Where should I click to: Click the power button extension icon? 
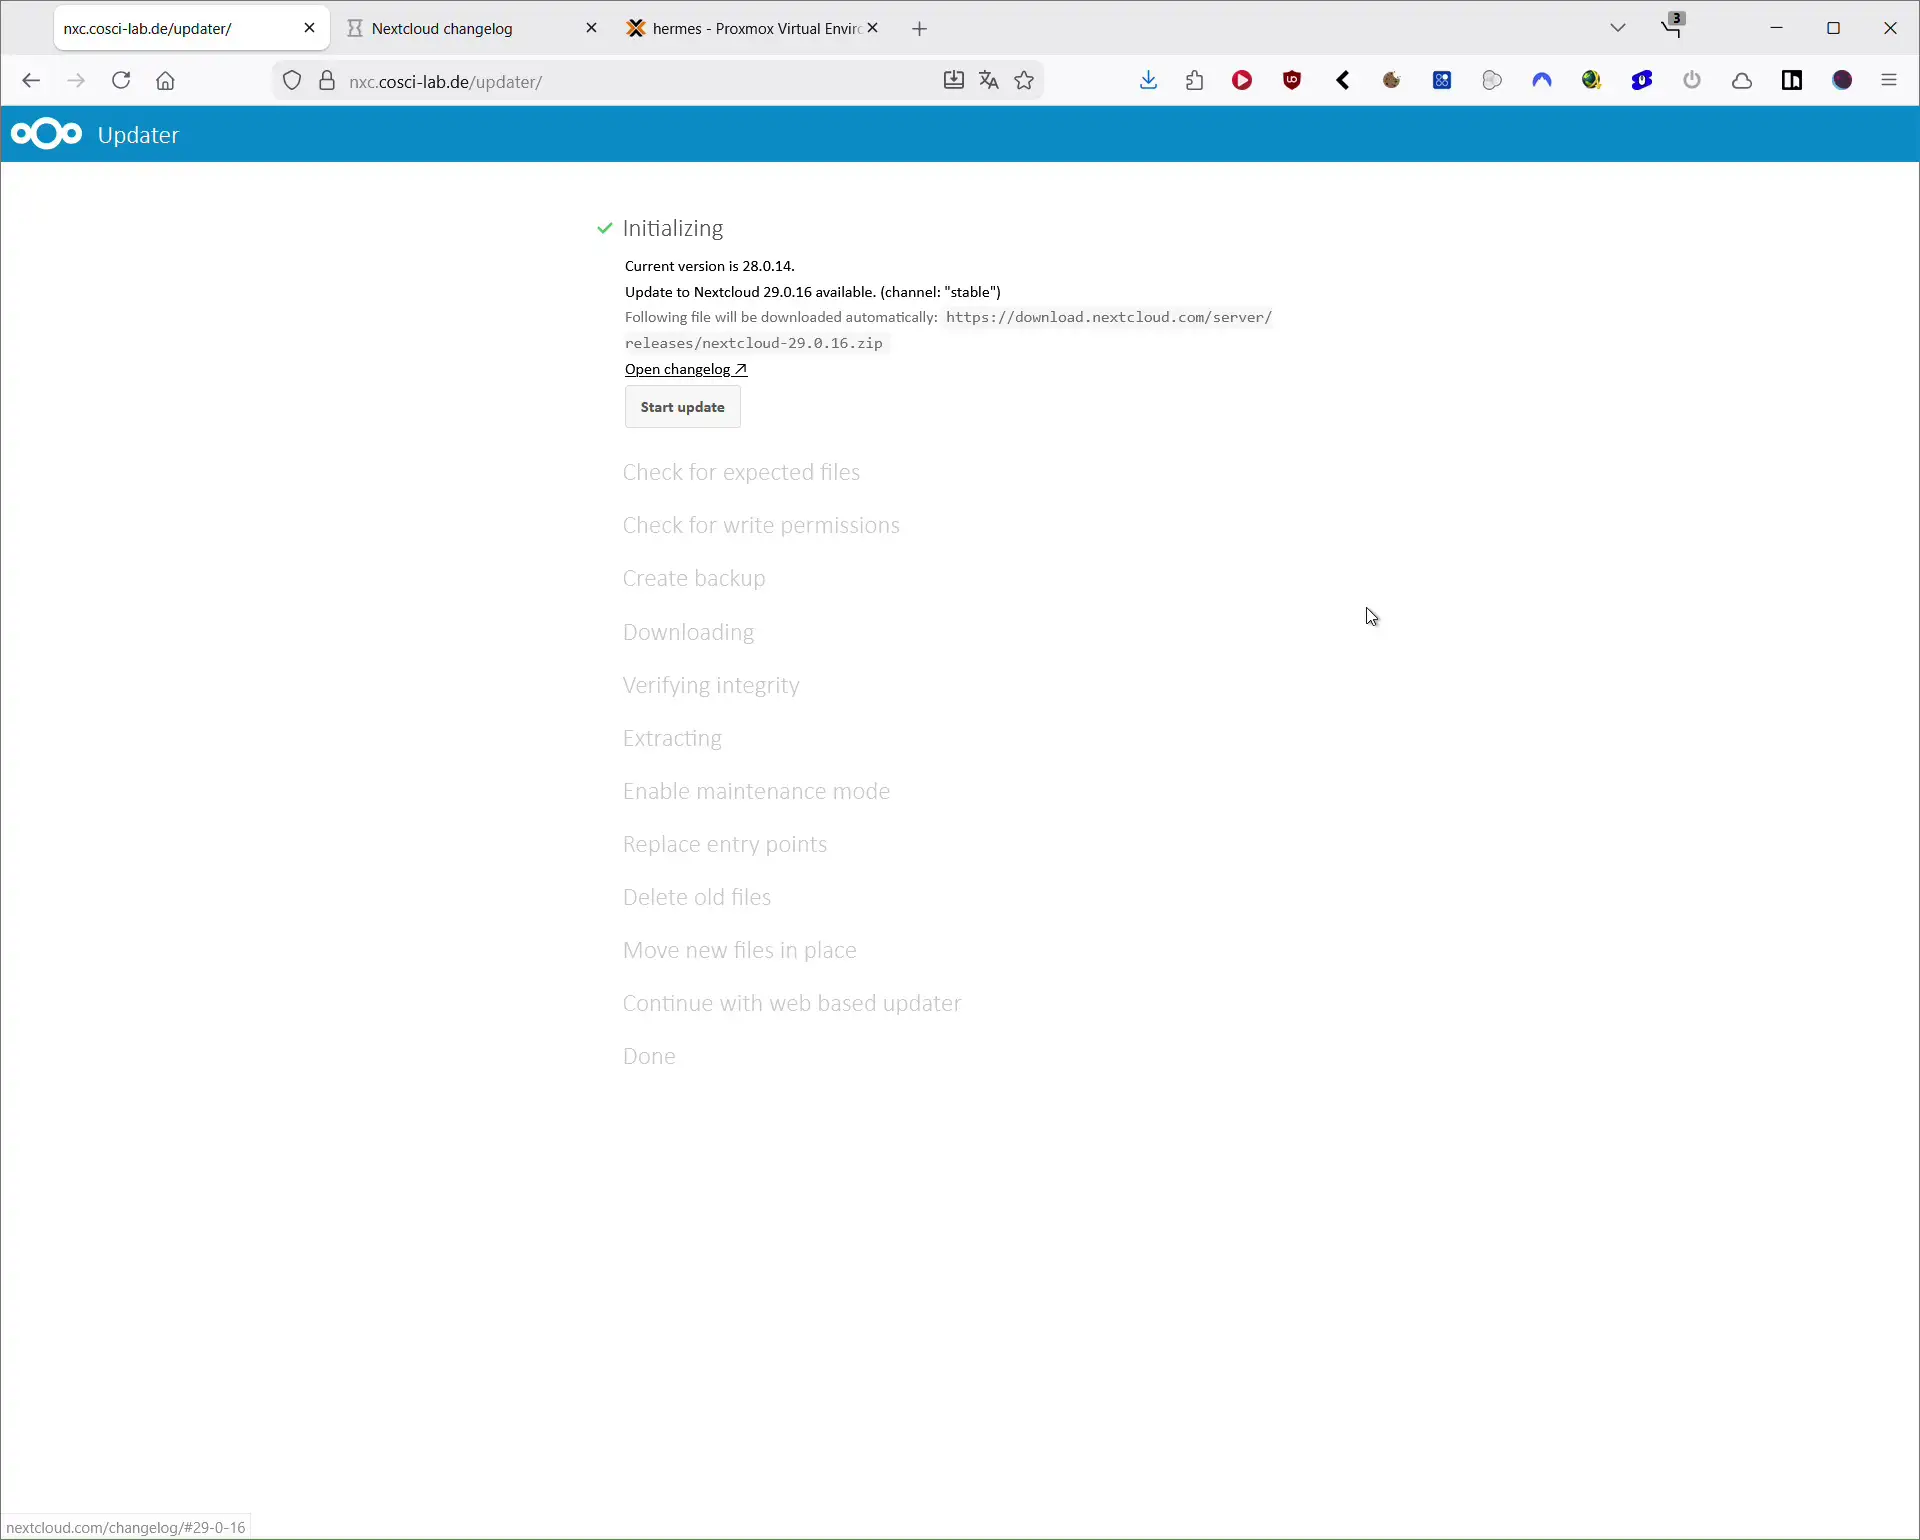pos(1692,80)
